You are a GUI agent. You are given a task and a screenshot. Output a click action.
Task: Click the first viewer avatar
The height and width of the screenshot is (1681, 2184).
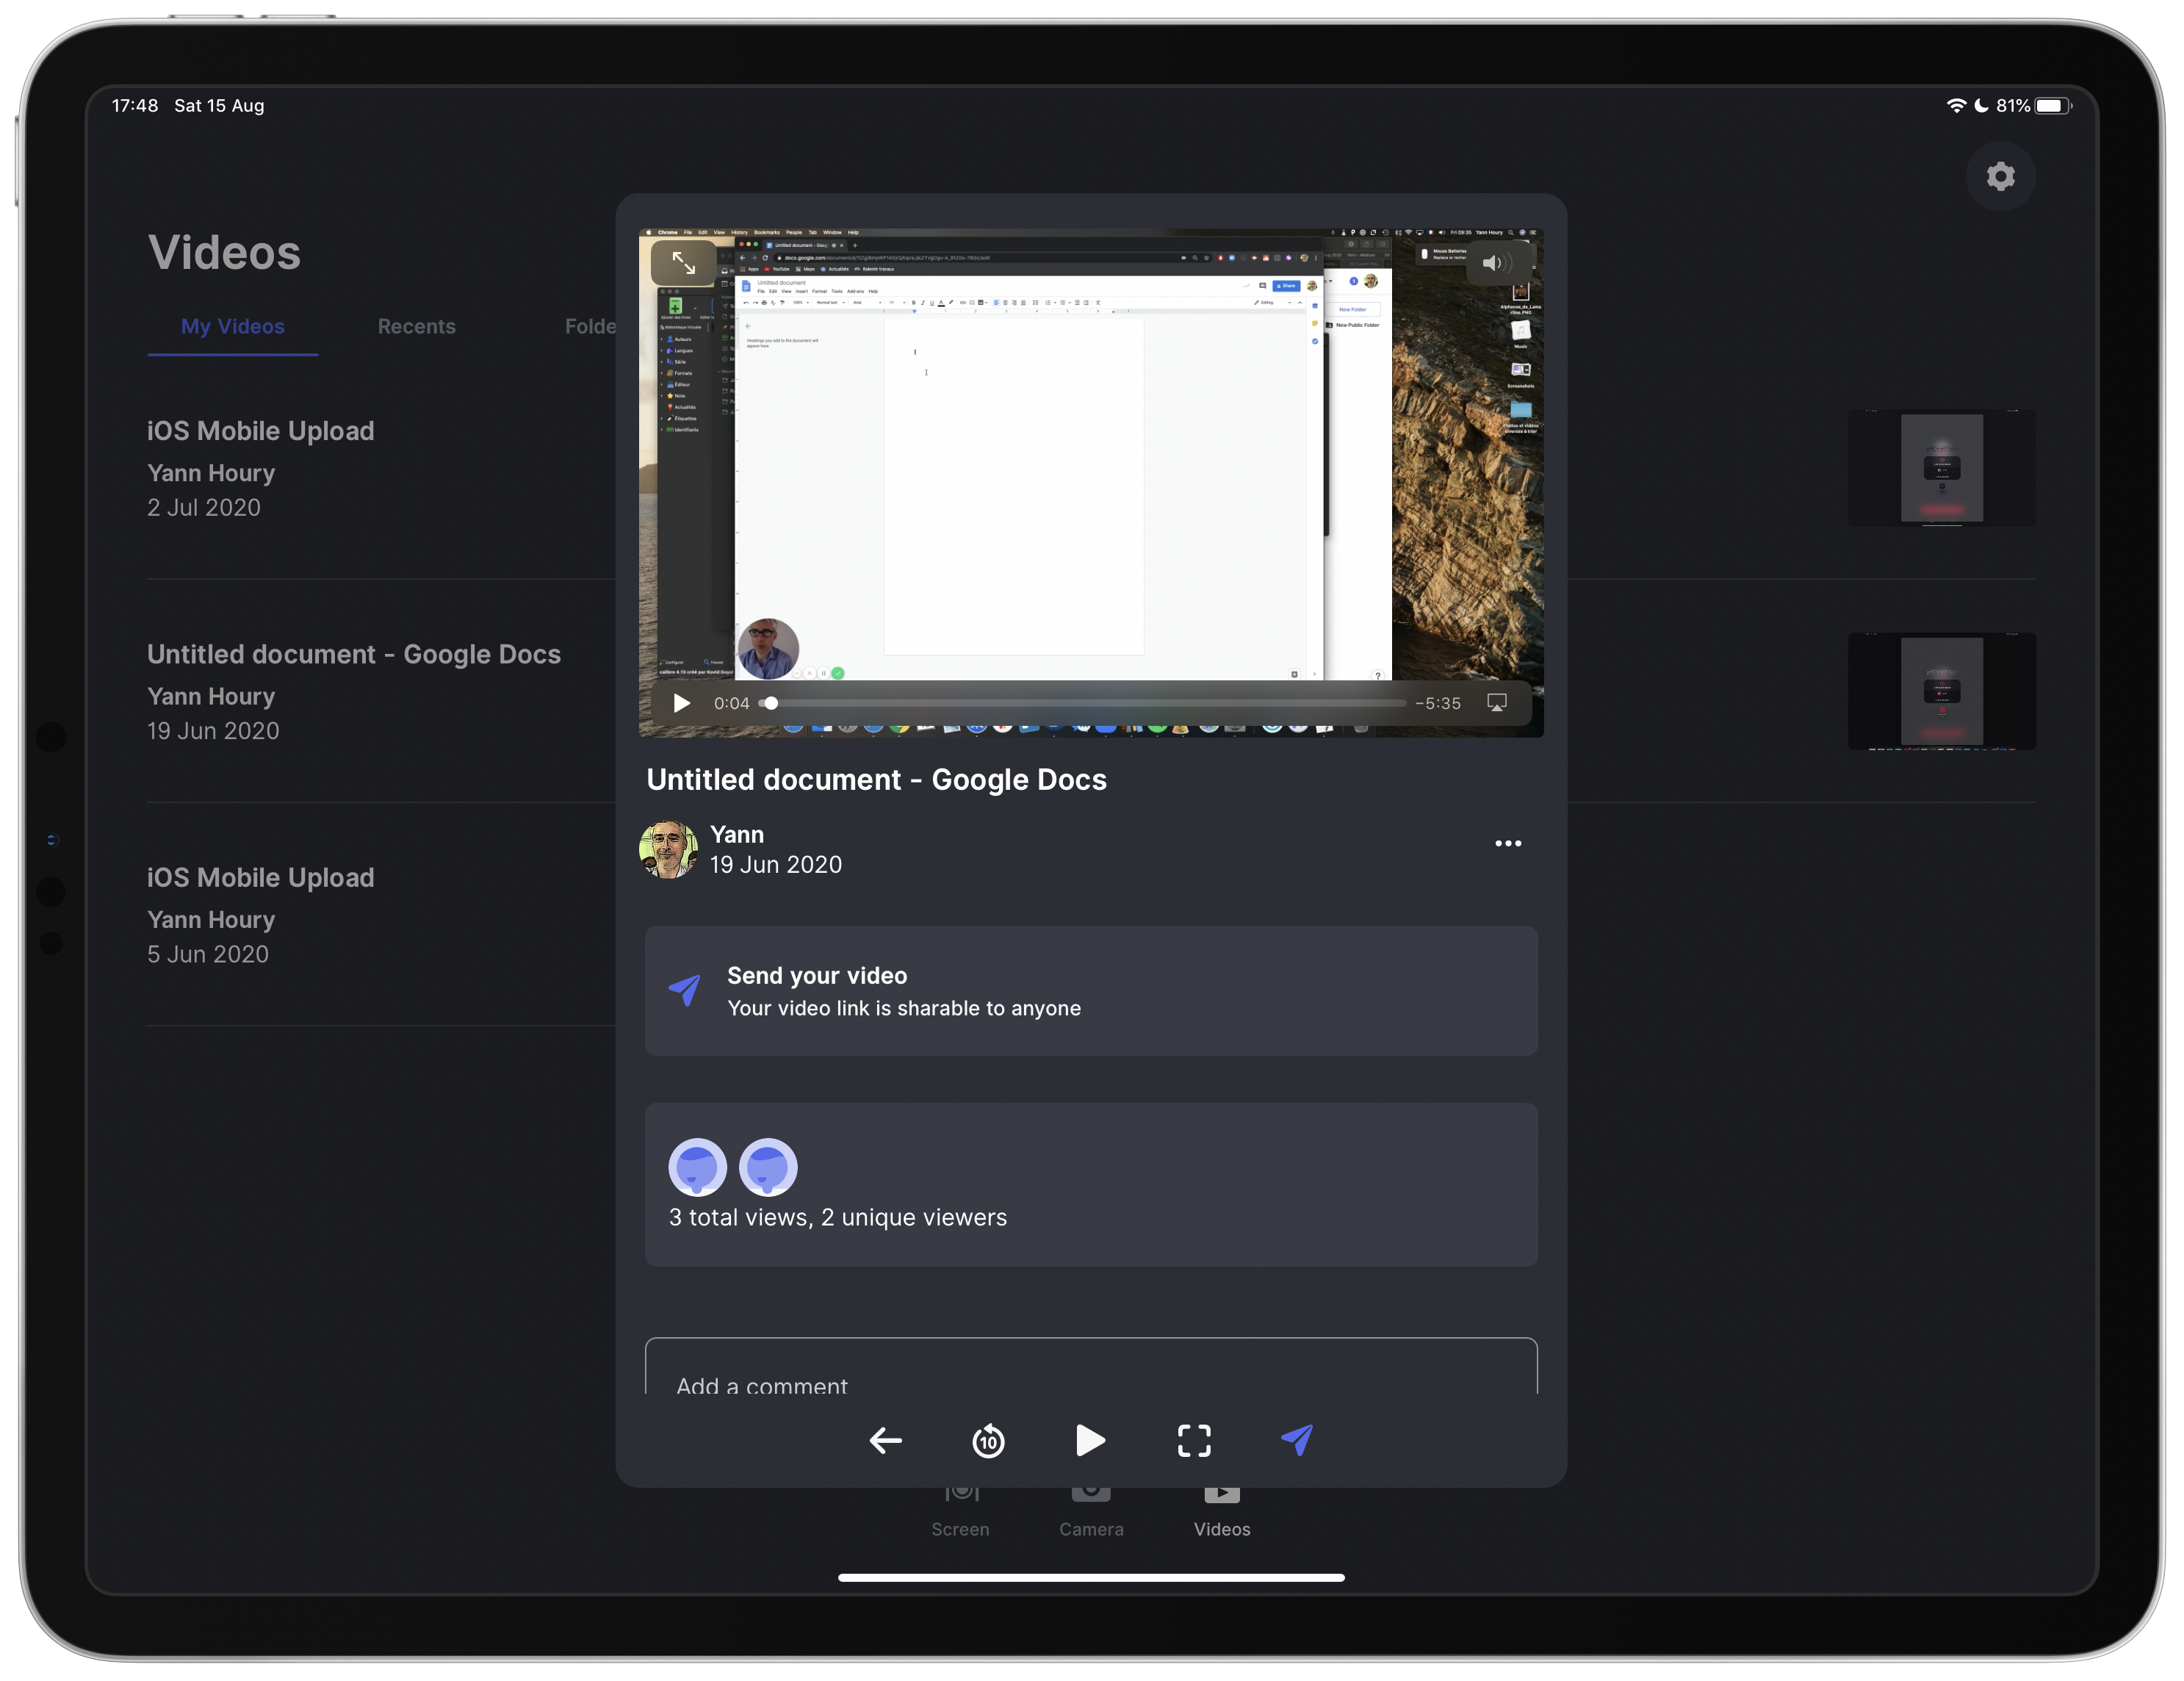pos(697,1167)
